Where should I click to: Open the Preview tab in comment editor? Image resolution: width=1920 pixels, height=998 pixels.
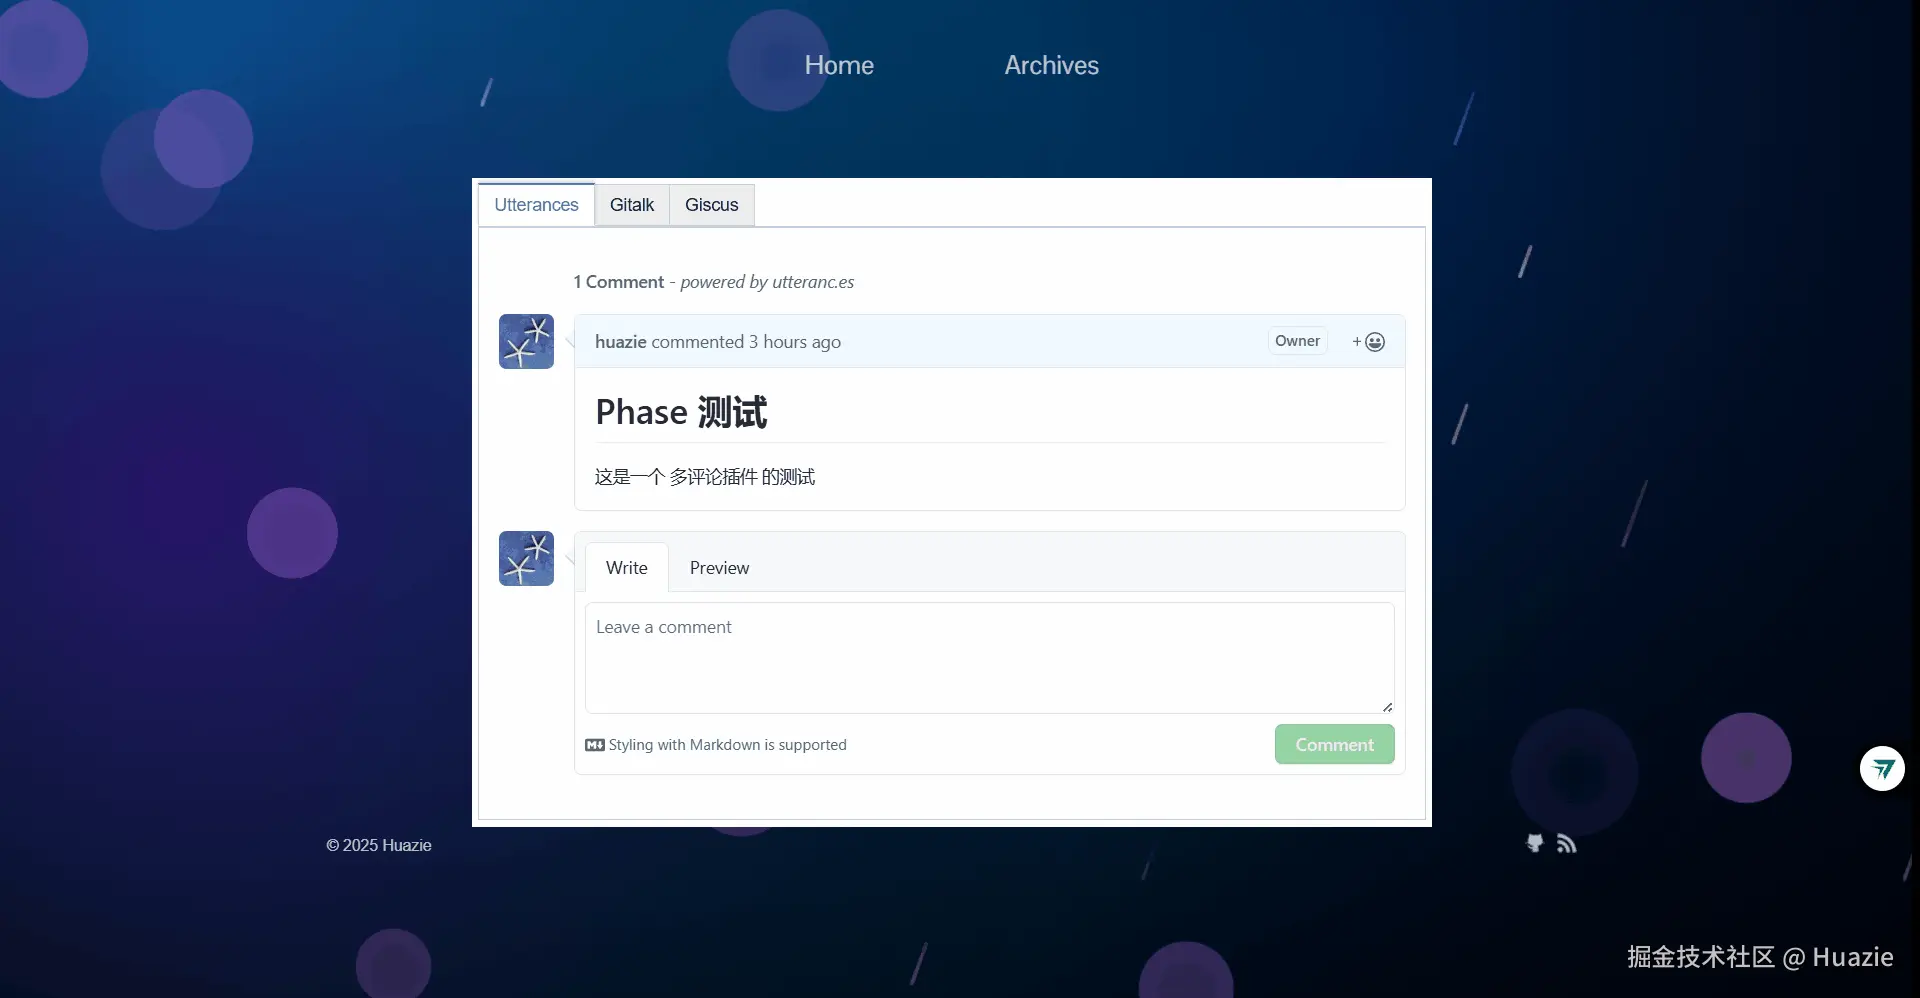(719, 568)
